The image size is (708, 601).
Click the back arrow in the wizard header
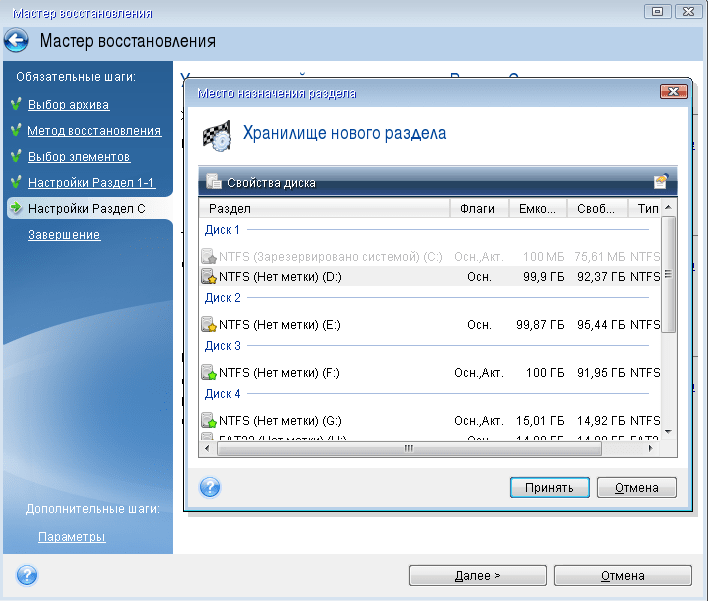[17, 41]
